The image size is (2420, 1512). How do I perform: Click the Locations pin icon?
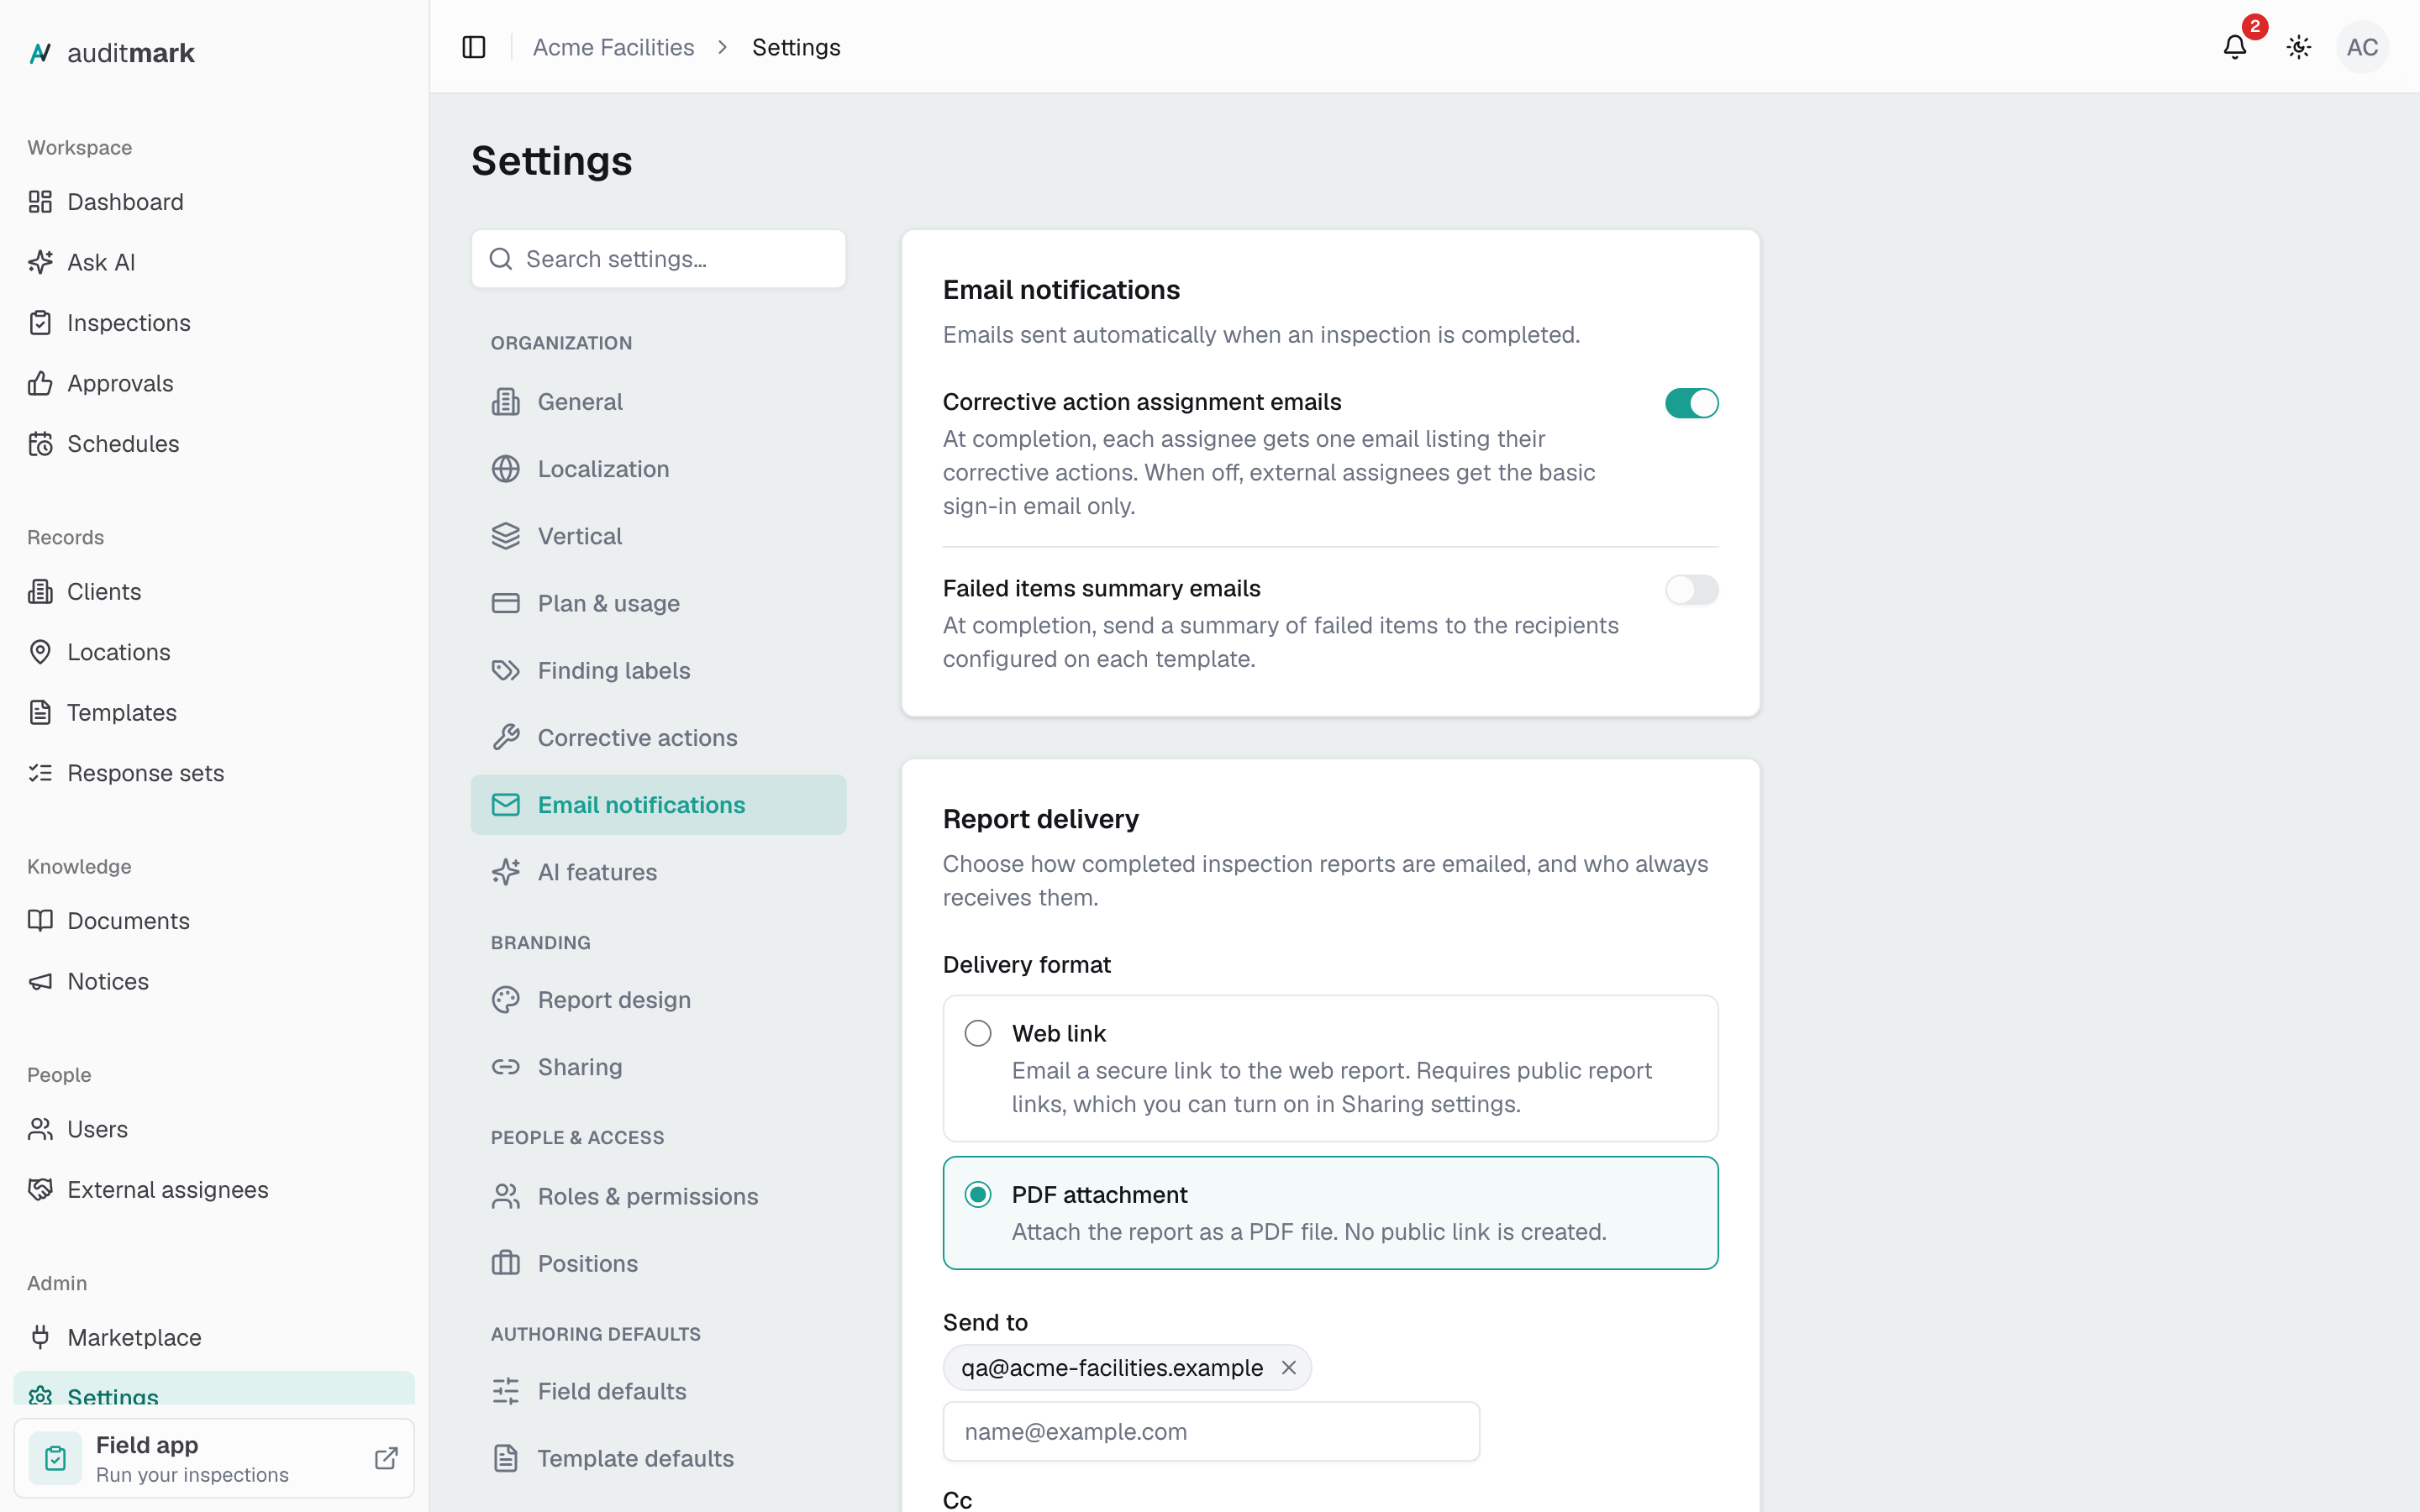click(x=40, y=652)
